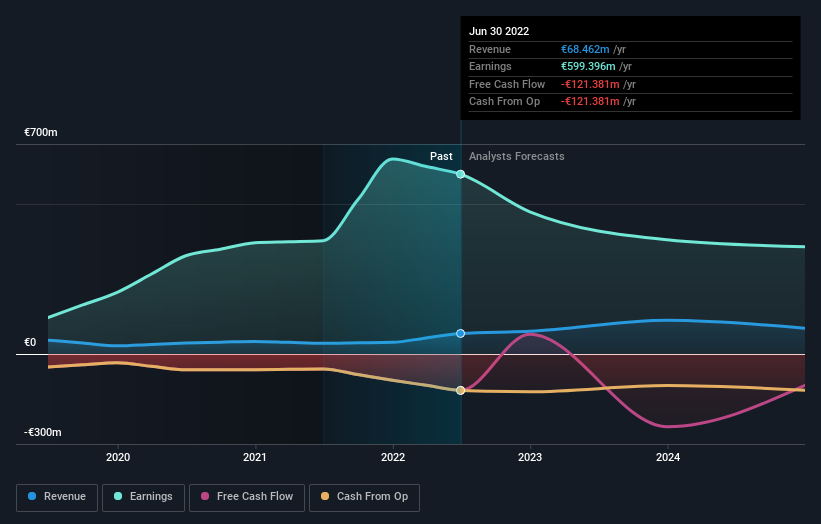Toggle the Revenue legend series
821x524 pixels.
[57, 497]
